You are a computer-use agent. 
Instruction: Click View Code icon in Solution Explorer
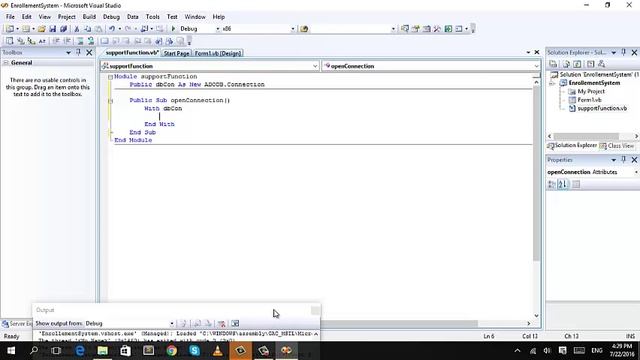pyautogui.click(x=590, y=64)
